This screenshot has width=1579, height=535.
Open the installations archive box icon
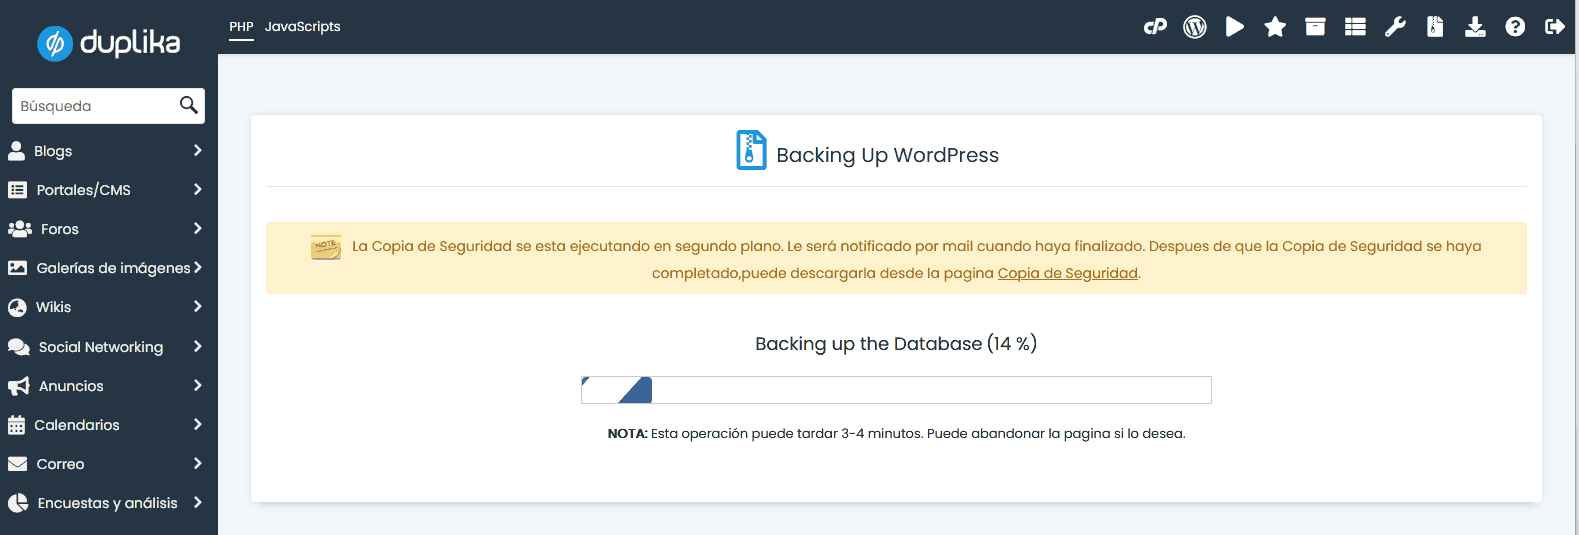1315,27
